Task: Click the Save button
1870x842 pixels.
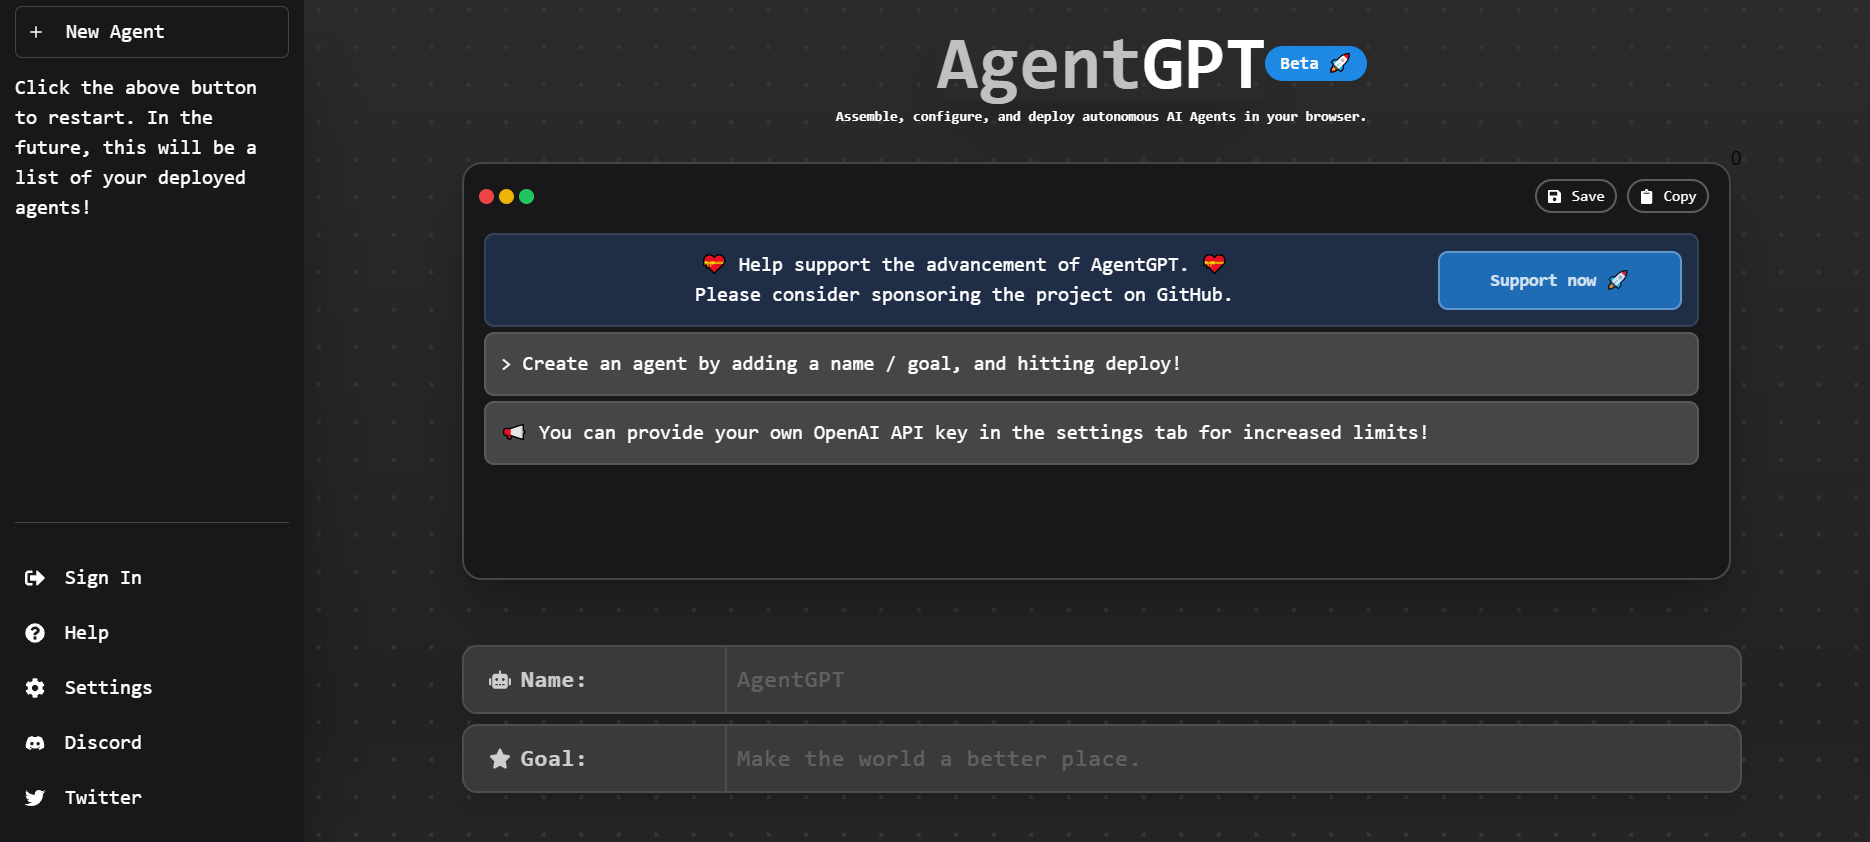Action: tap(1575, 197)
